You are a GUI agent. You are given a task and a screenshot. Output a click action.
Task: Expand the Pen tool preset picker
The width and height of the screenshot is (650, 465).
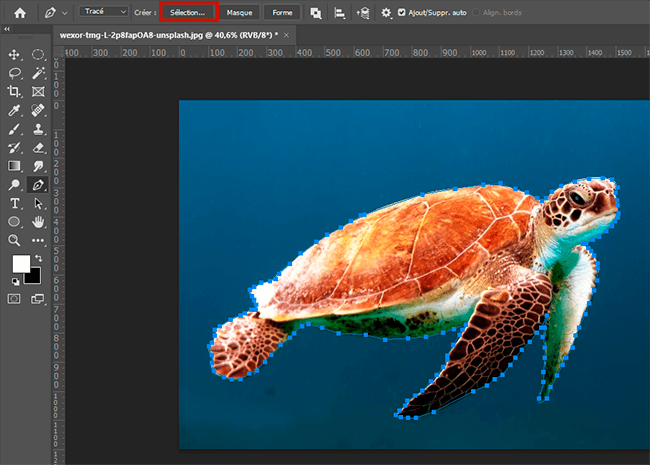coord(64,13)
